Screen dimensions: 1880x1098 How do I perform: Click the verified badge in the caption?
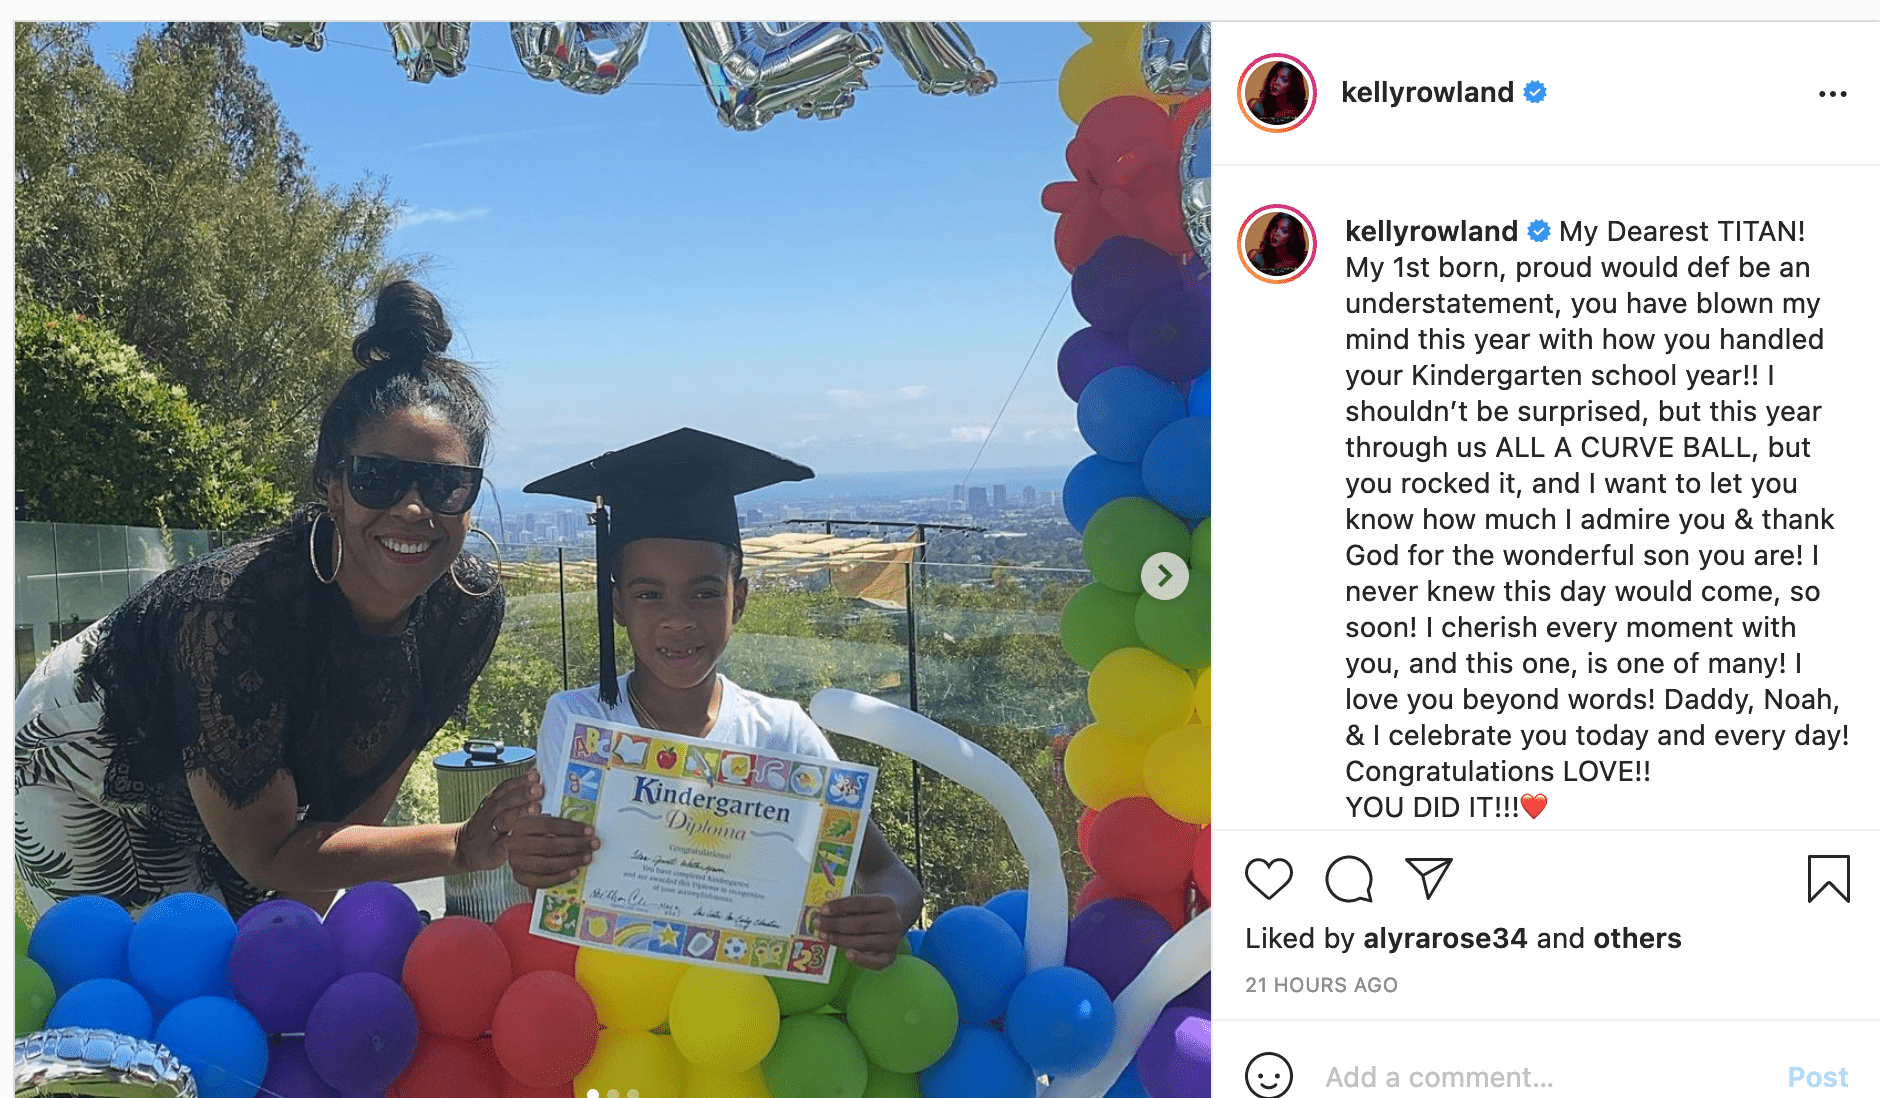click(1539, 232)
